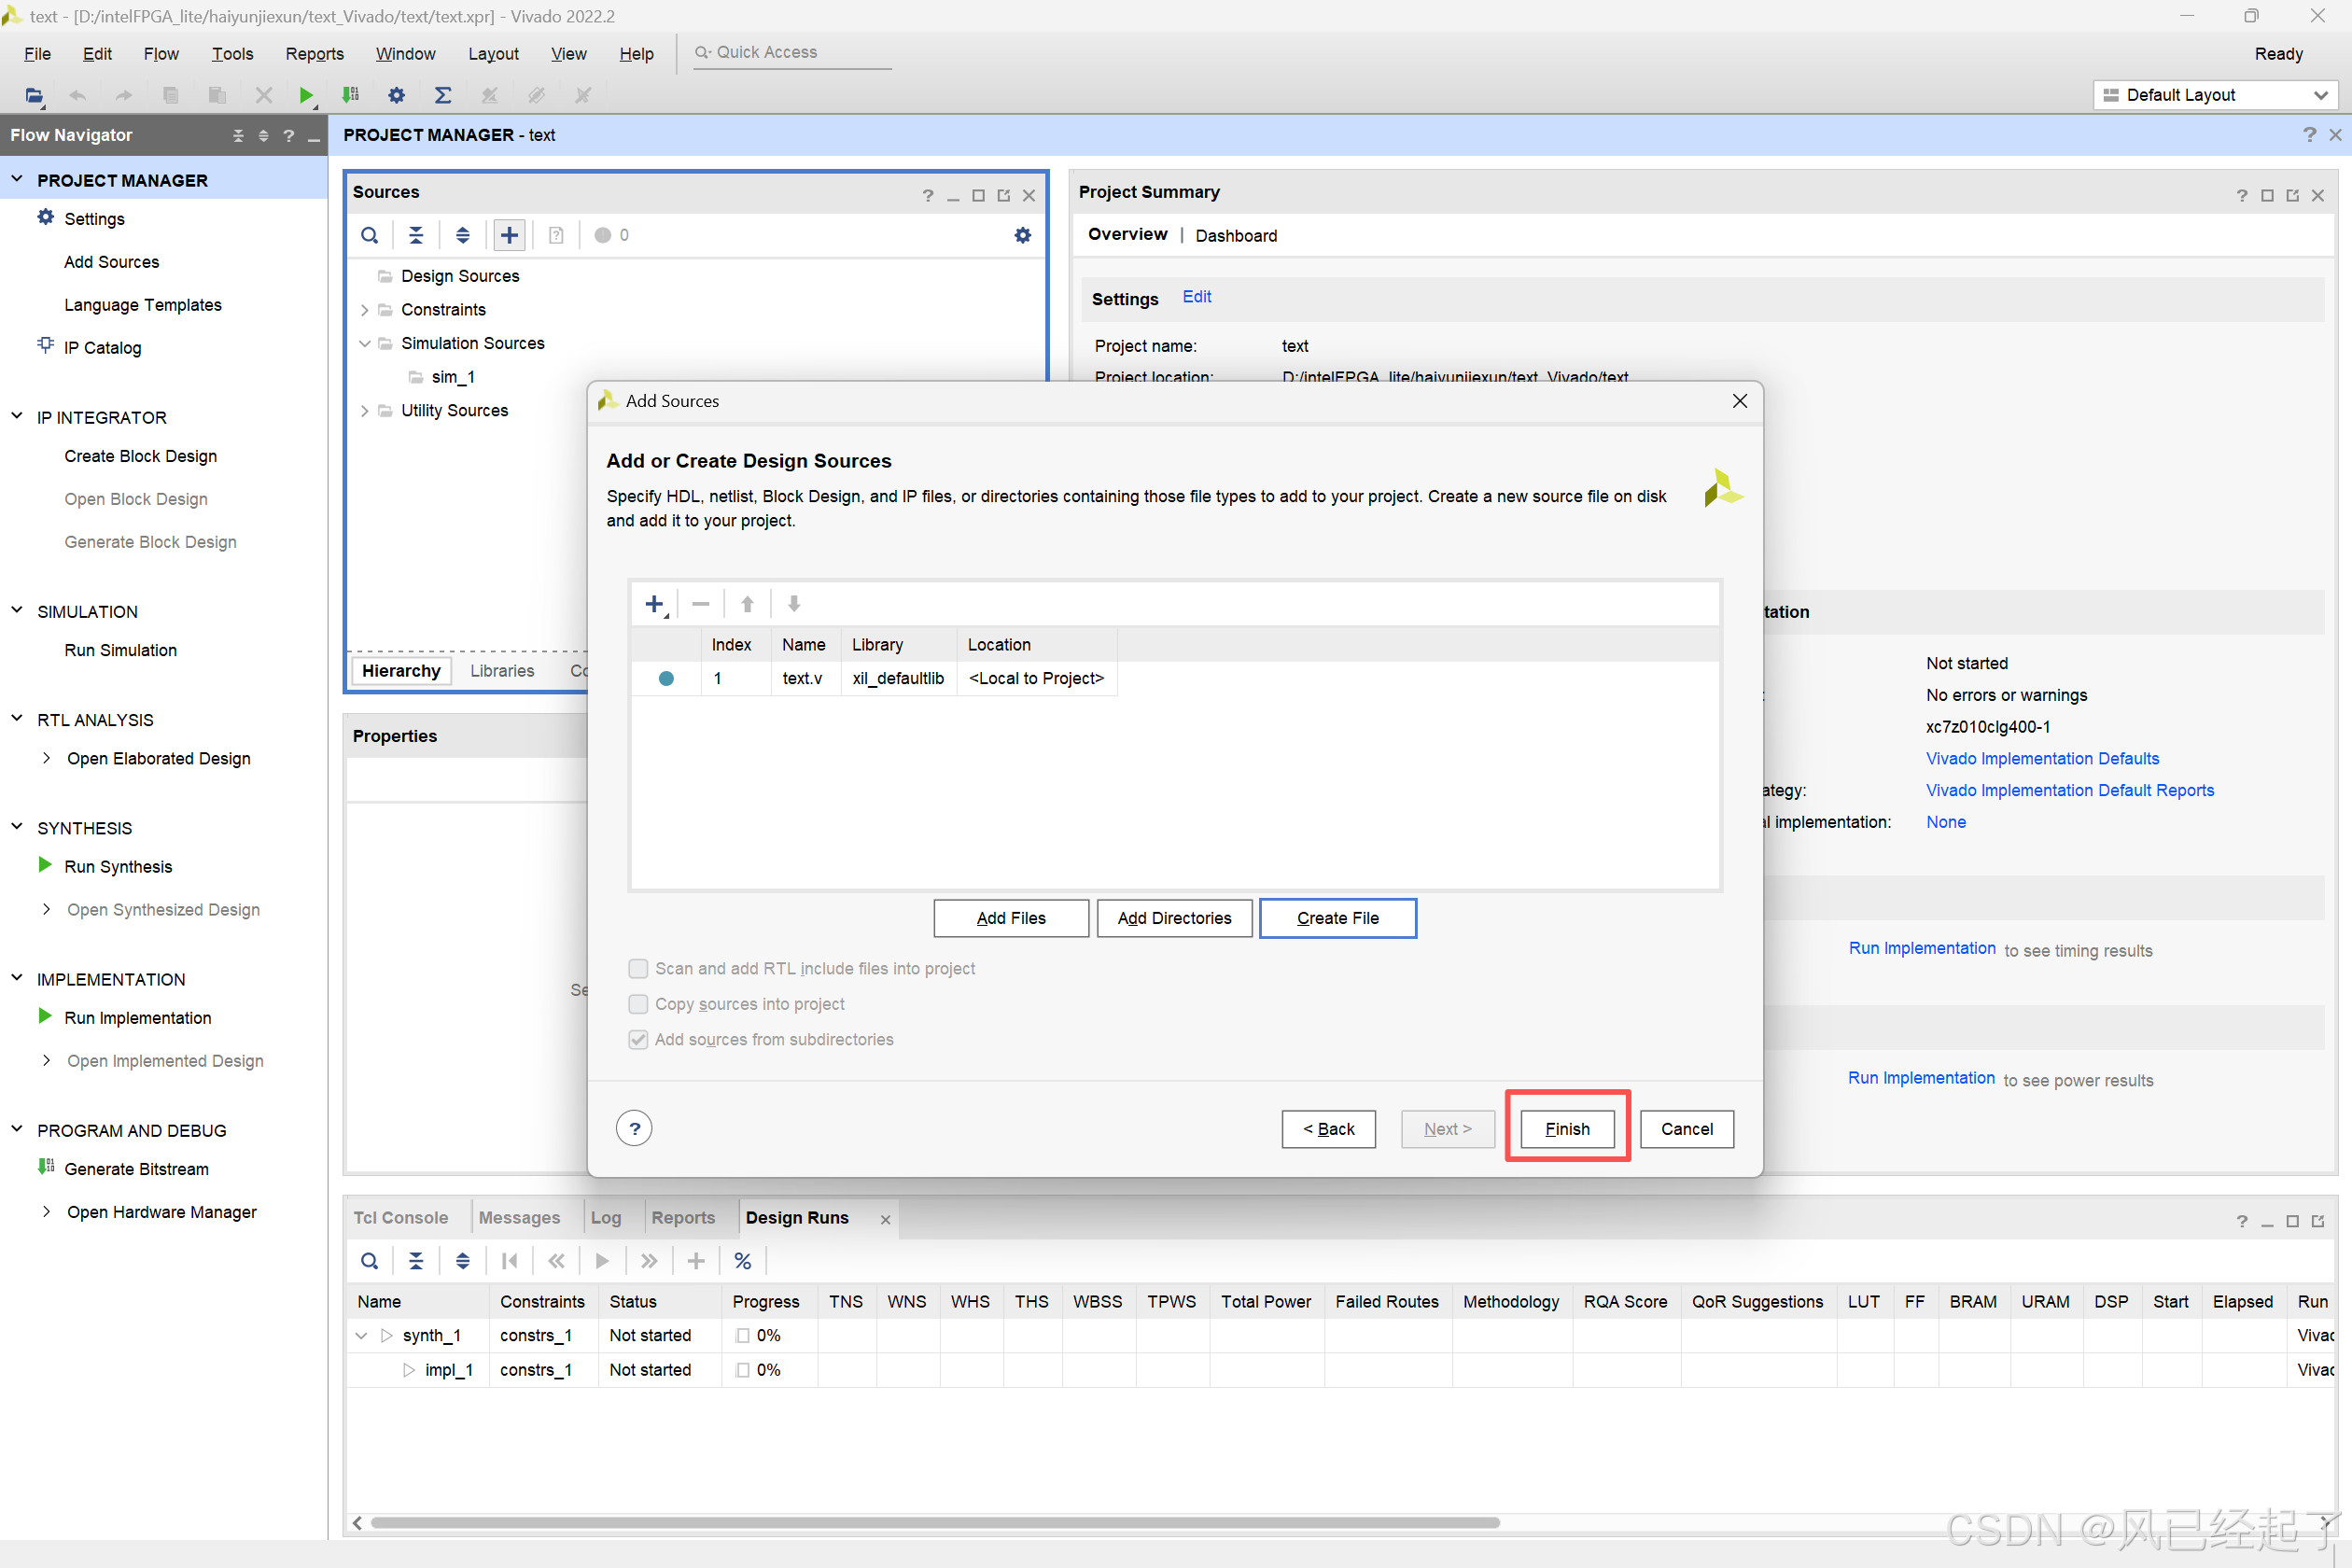Switch to the Messages tab
The width and height of the screenshot is (2352, 1568).
tap(519, 1217)
